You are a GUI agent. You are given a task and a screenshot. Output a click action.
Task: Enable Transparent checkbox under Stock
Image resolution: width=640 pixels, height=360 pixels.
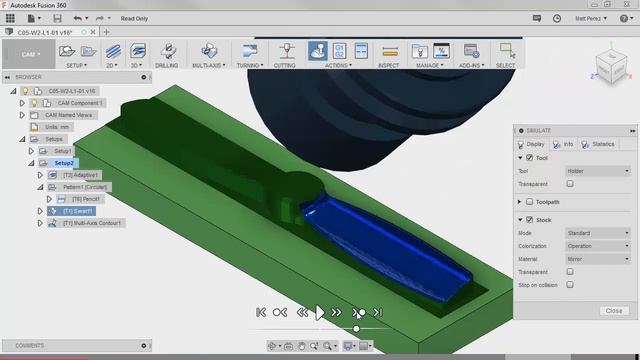(570, 271)
